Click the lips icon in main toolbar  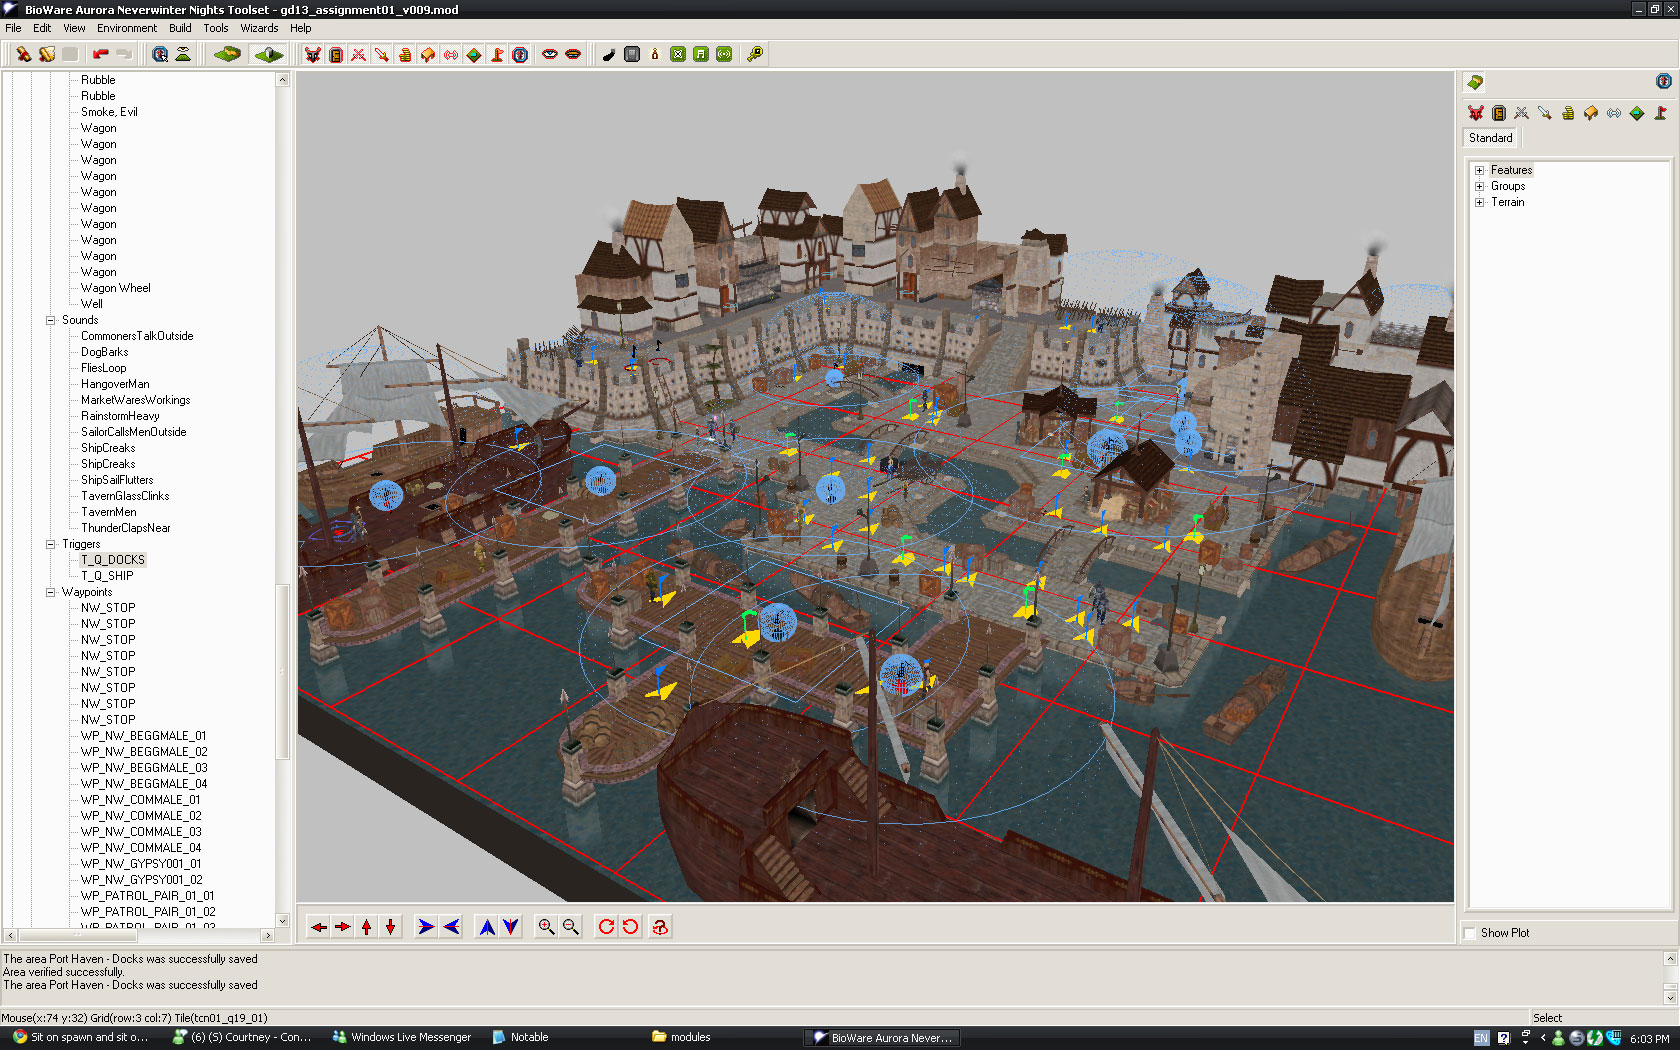[573, 54]
